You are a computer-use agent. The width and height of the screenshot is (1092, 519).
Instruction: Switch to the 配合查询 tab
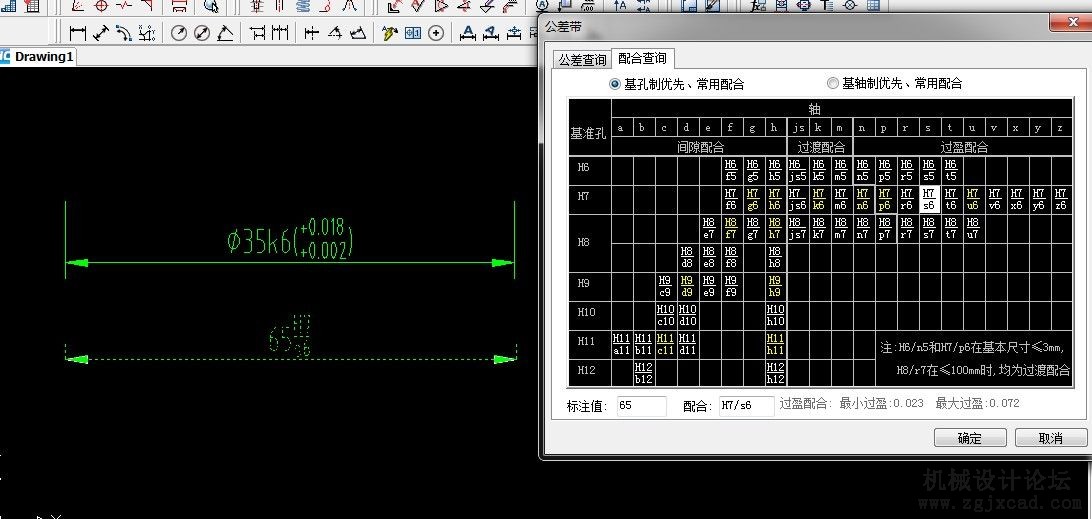[x=642, y=59]
